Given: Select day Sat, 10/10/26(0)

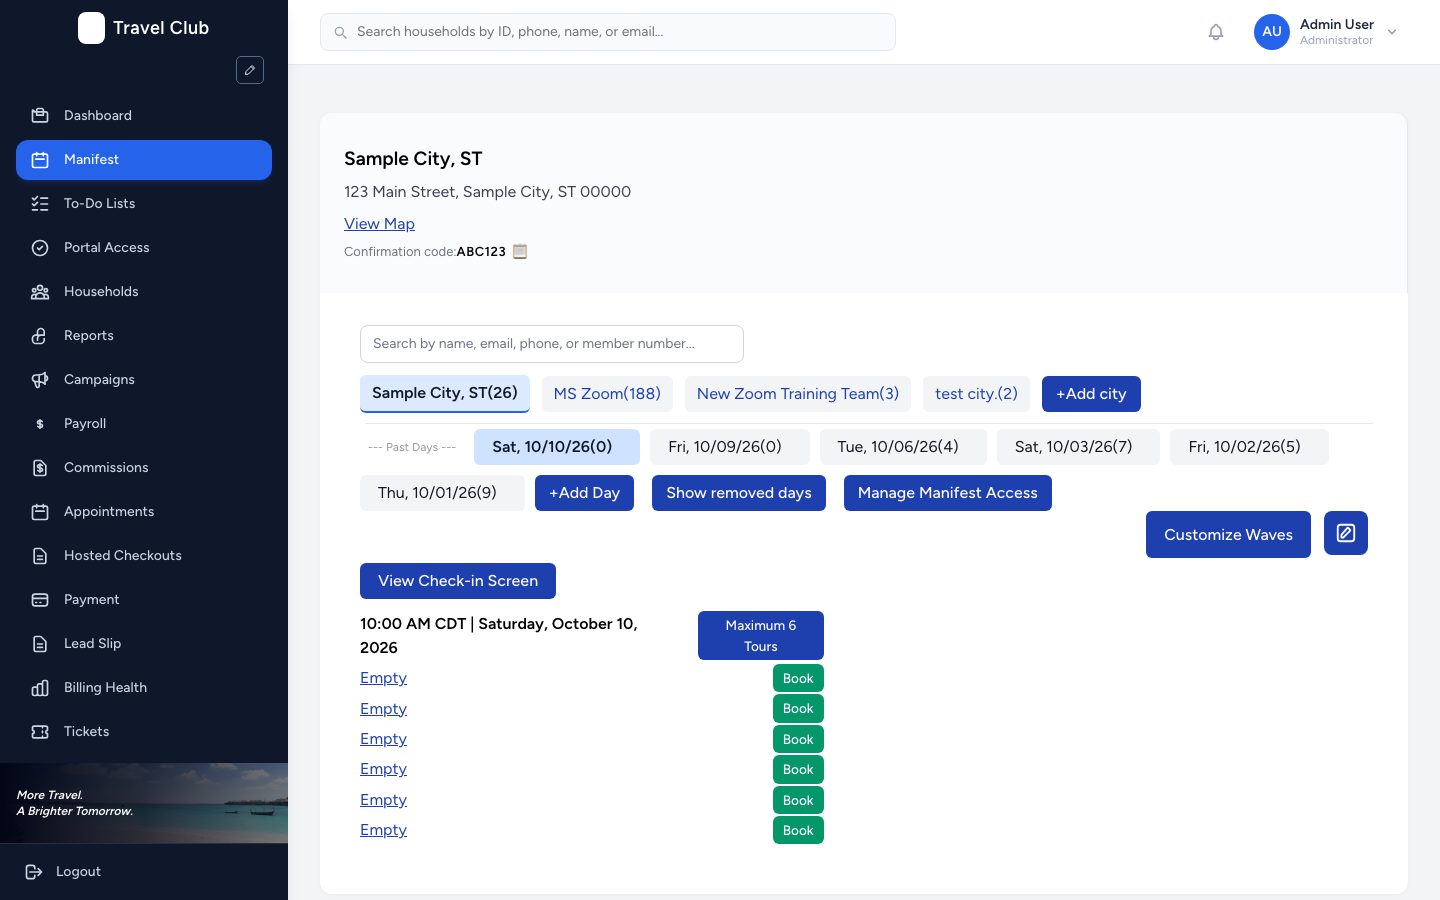Looking at the screenshot, I should [557, 447].
